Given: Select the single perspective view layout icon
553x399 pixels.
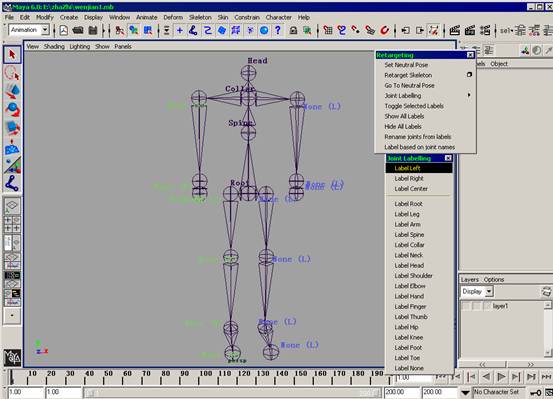Looking at the screenshot, I should (12, 206).
